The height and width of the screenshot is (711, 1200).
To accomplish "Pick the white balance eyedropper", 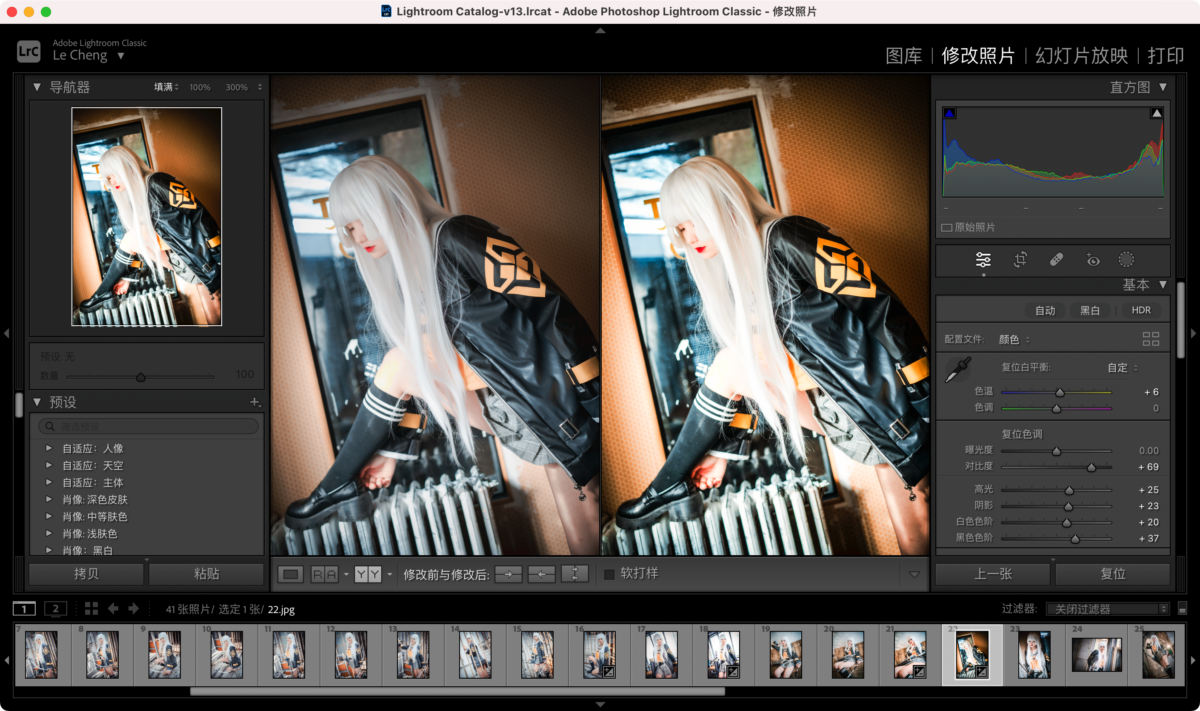I will [958, 370].
